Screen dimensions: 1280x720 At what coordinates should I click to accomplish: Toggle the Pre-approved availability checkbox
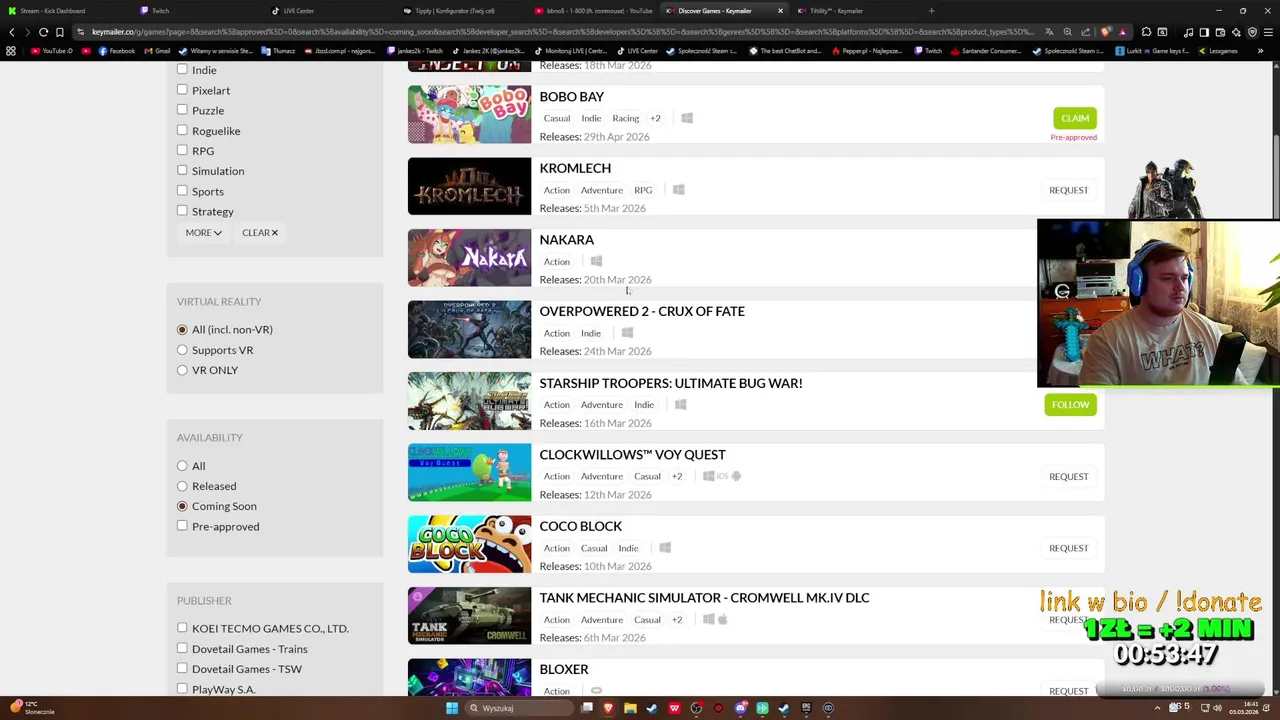[182, 526]
